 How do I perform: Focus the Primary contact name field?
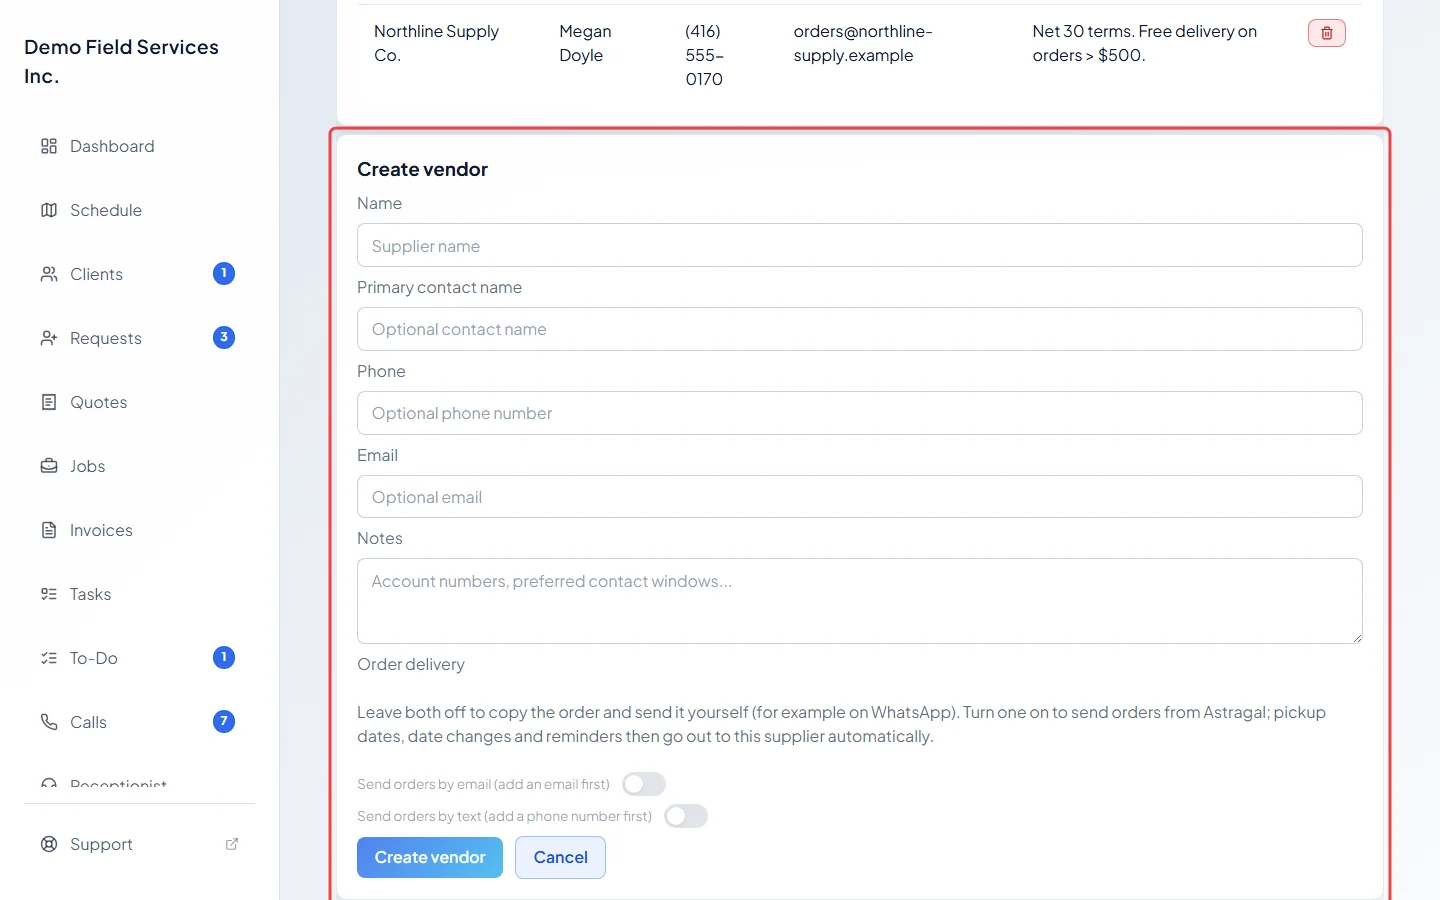[860, 329]
